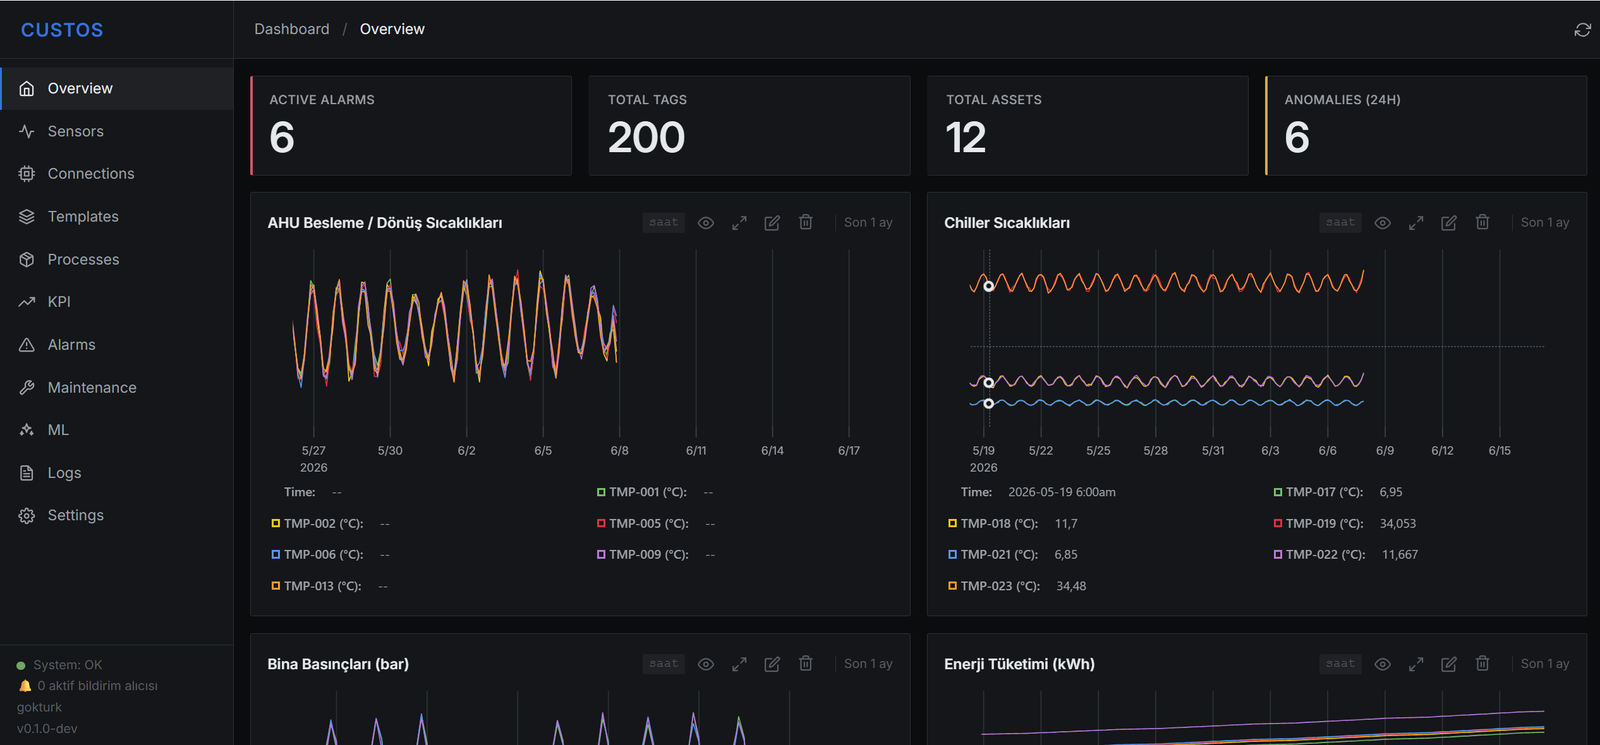The image size is (1600, 745).
Task: Edit the Bina Basınçları panel
Action: click(x=772, y=664)
